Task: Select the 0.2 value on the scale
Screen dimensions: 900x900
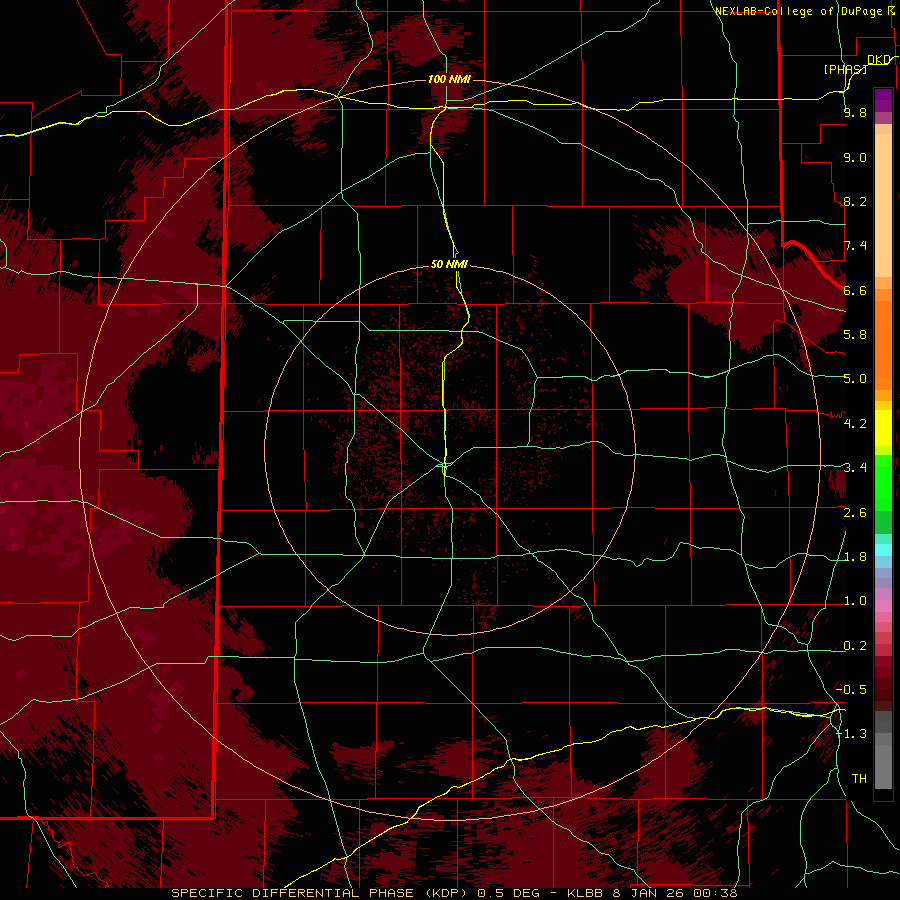Action: pos(855,646)
